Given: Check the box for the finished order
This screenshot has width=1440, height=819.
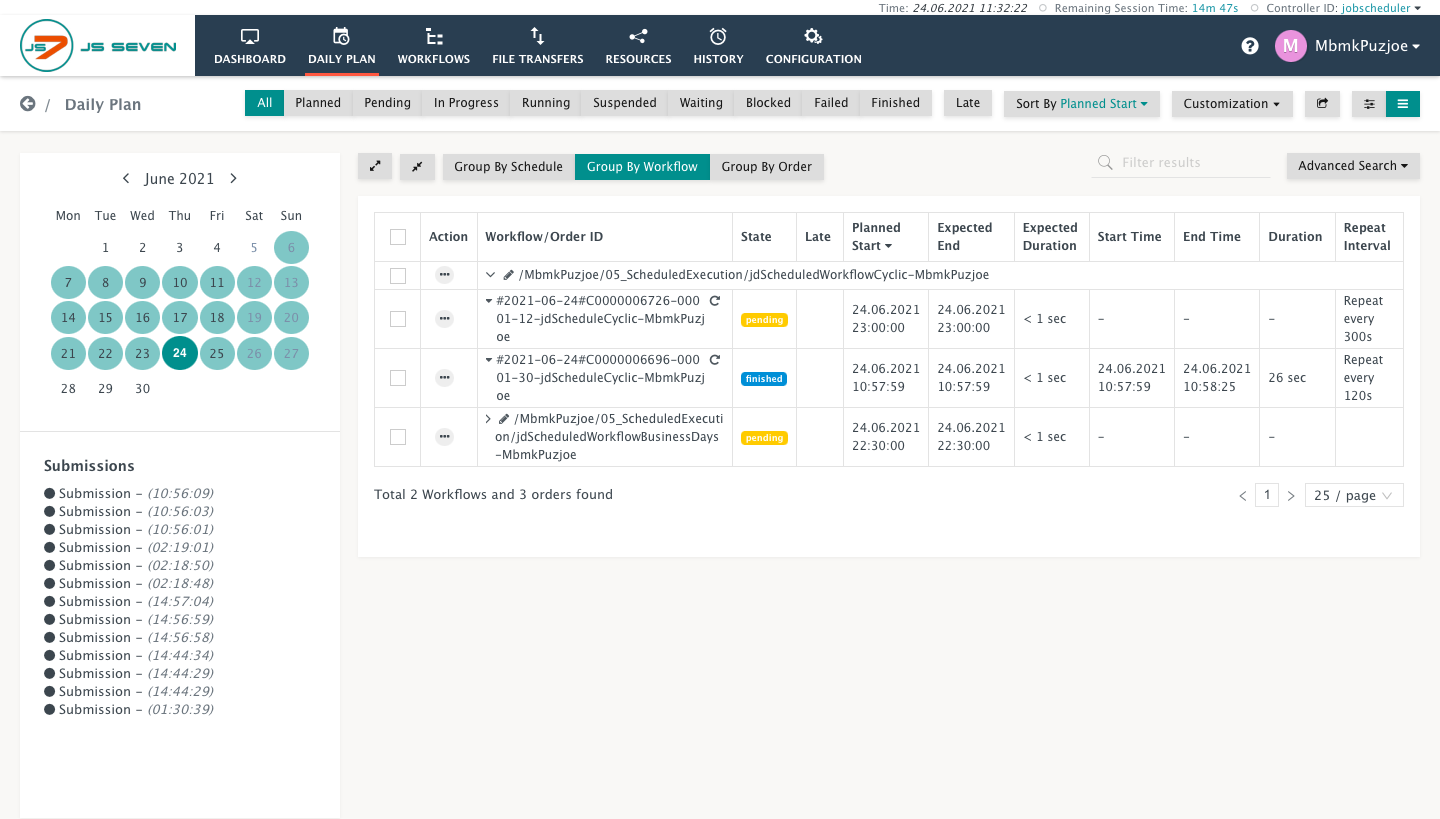Looking at the screenshot, I should 398,378.
